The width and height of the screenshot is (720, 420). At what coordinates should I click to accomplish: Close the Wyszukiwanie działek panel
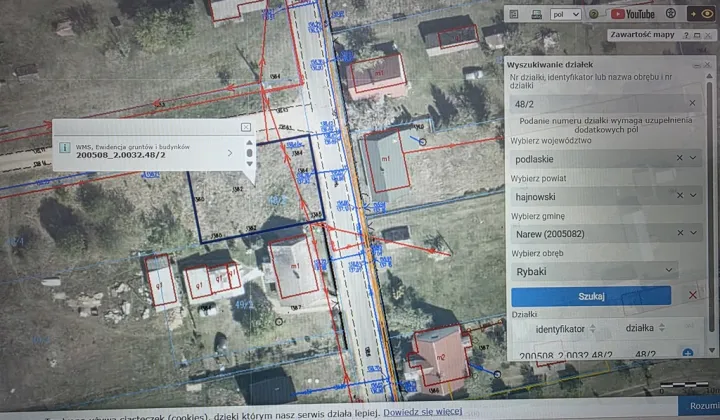(x=708, y=65)
